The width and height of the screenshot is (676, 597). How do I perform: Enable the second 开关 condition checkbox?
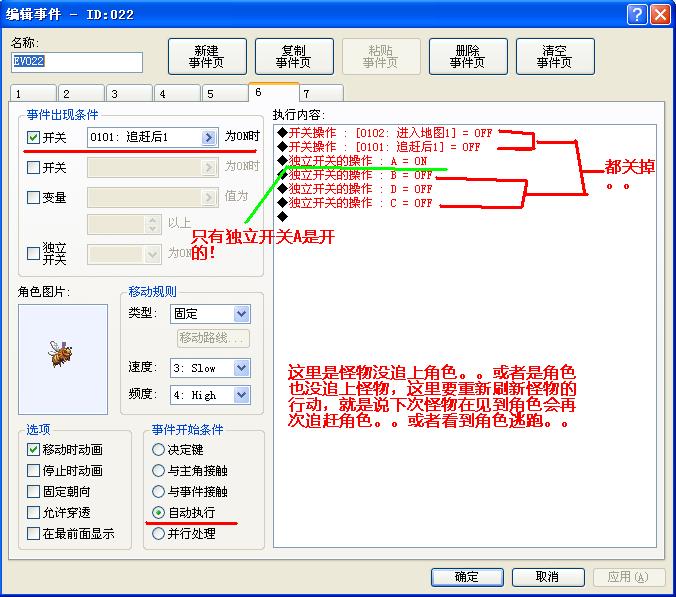[33, 167]
